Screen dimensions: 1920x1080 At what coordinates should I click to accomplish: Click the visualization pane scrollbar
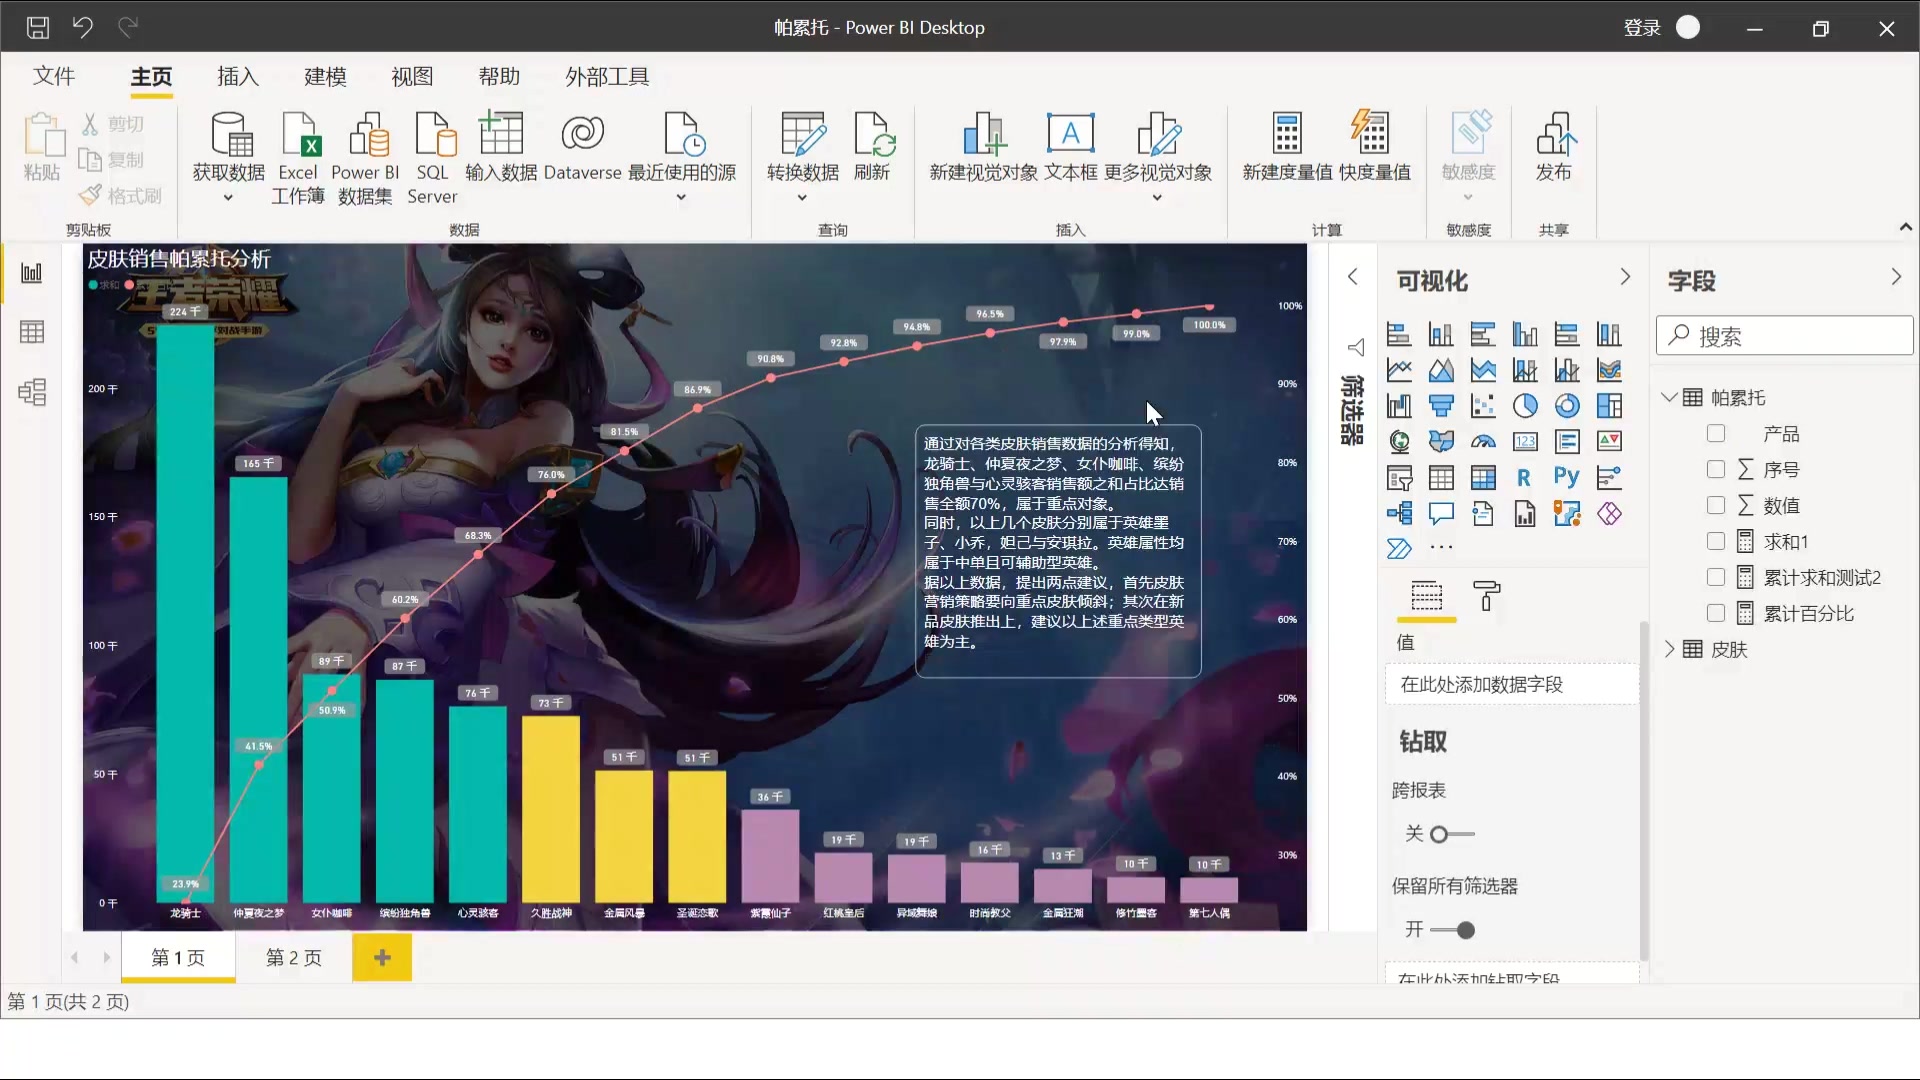pos(1644,790)
